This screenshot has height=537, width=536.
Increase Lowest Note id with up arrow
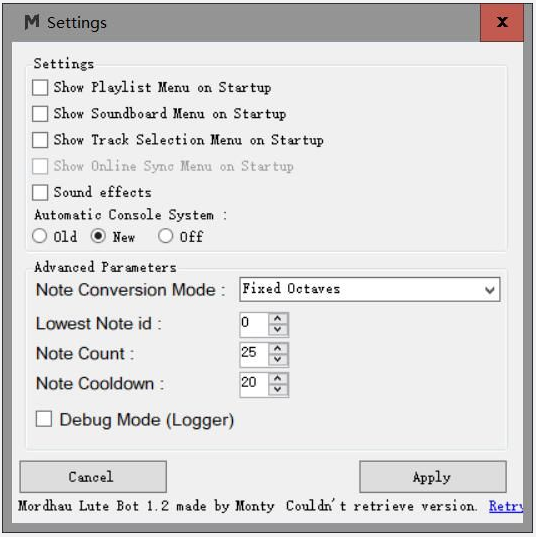coord(278,319)
